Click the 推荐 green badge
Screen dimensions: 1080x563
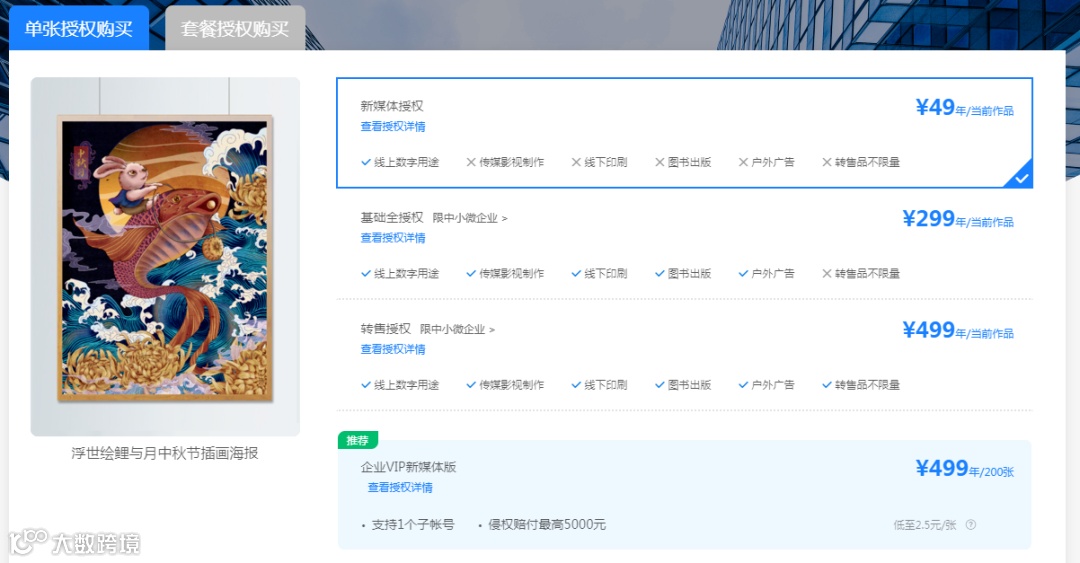click(357, 440)
